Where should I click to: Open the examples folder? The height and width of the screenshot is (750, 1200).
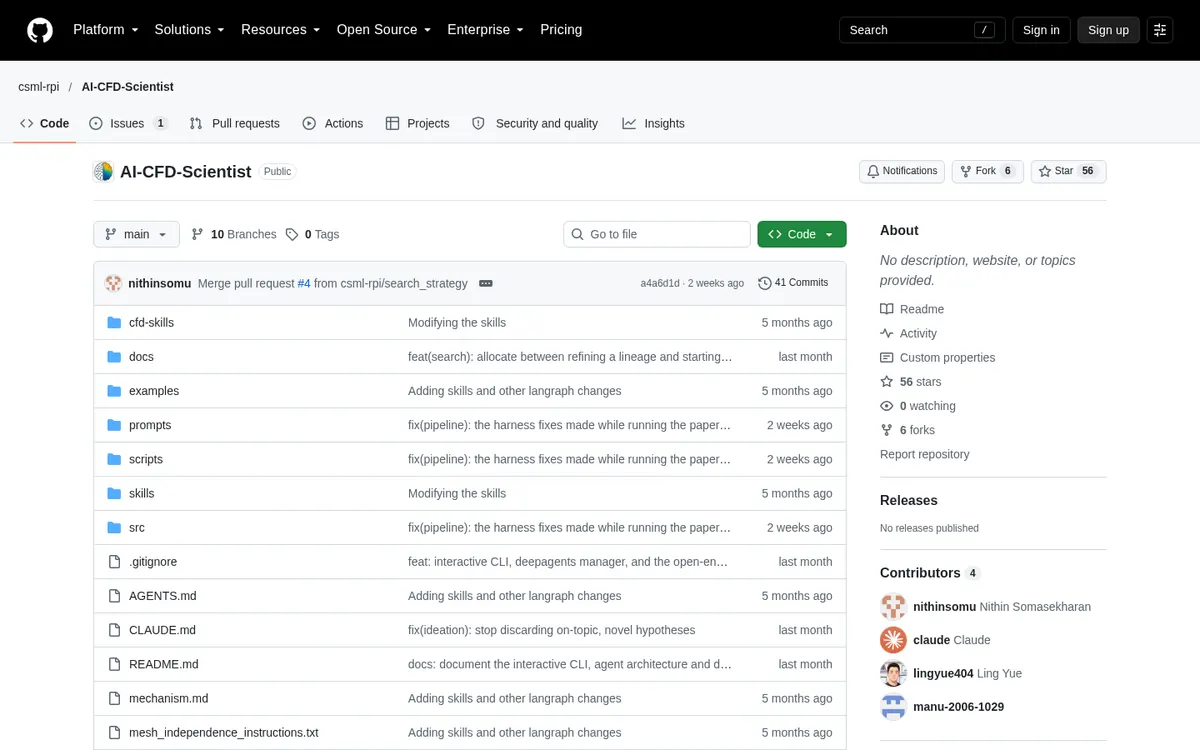click(x=154, y=391)
